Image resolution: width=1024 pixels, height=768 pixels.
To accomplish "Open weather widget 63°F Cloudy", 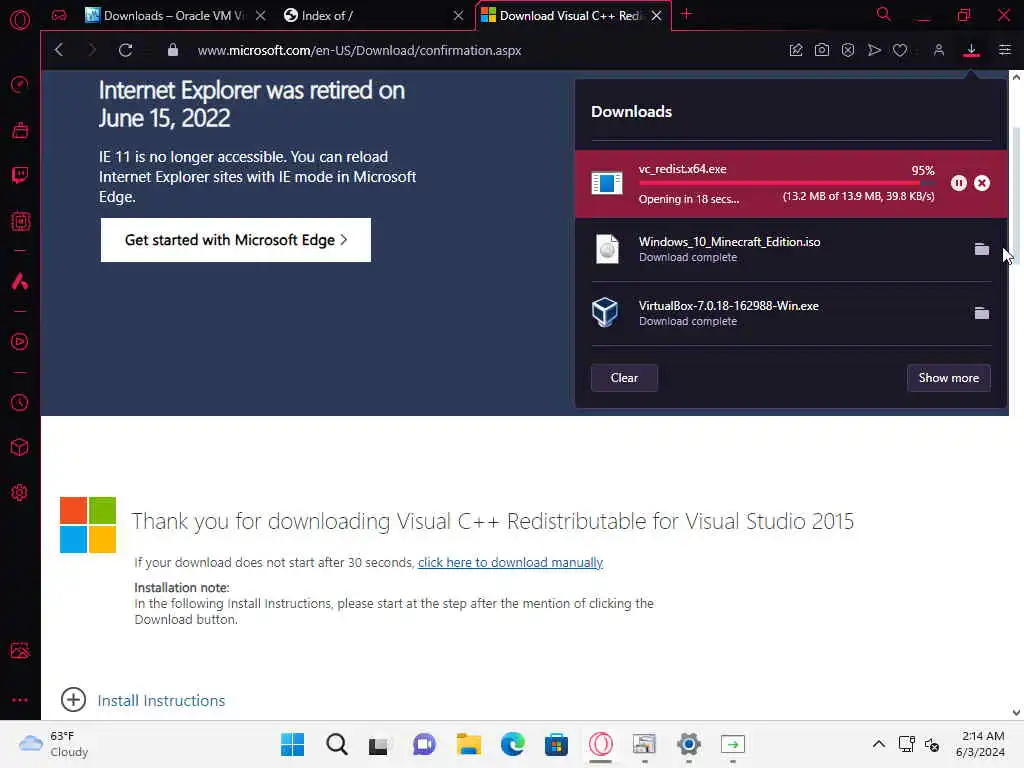I will 54,744.
